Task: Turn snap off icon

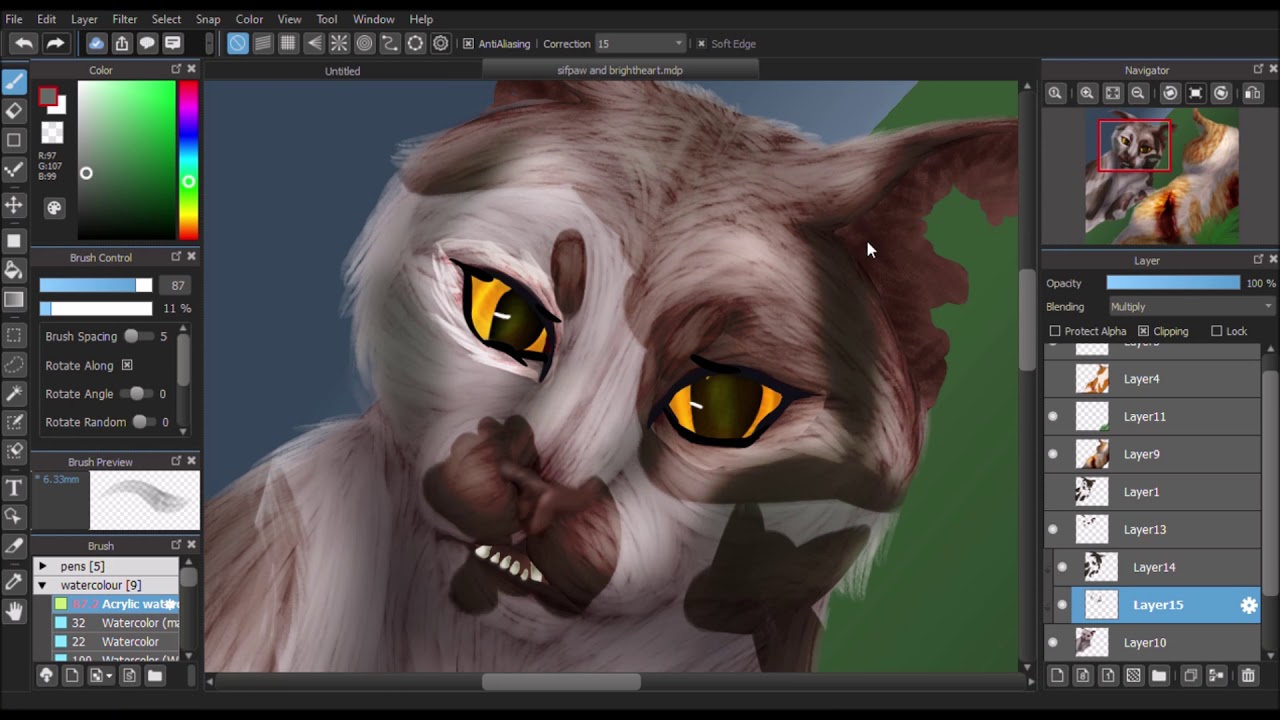Action: pos(237,43)
